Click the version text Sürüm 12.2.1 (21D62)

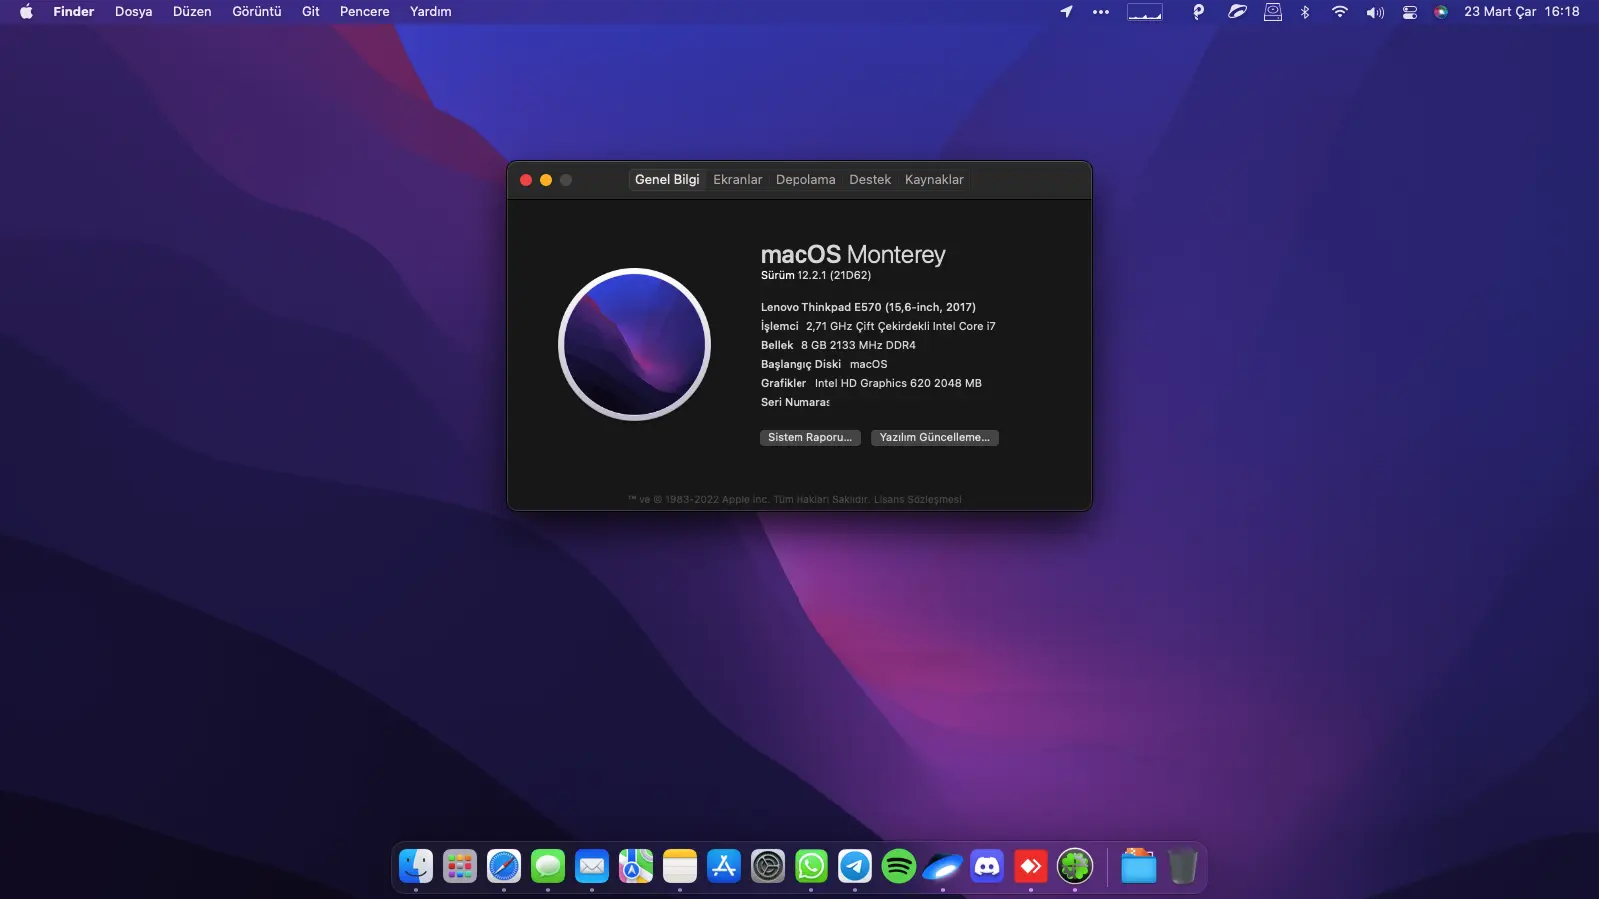816,276
